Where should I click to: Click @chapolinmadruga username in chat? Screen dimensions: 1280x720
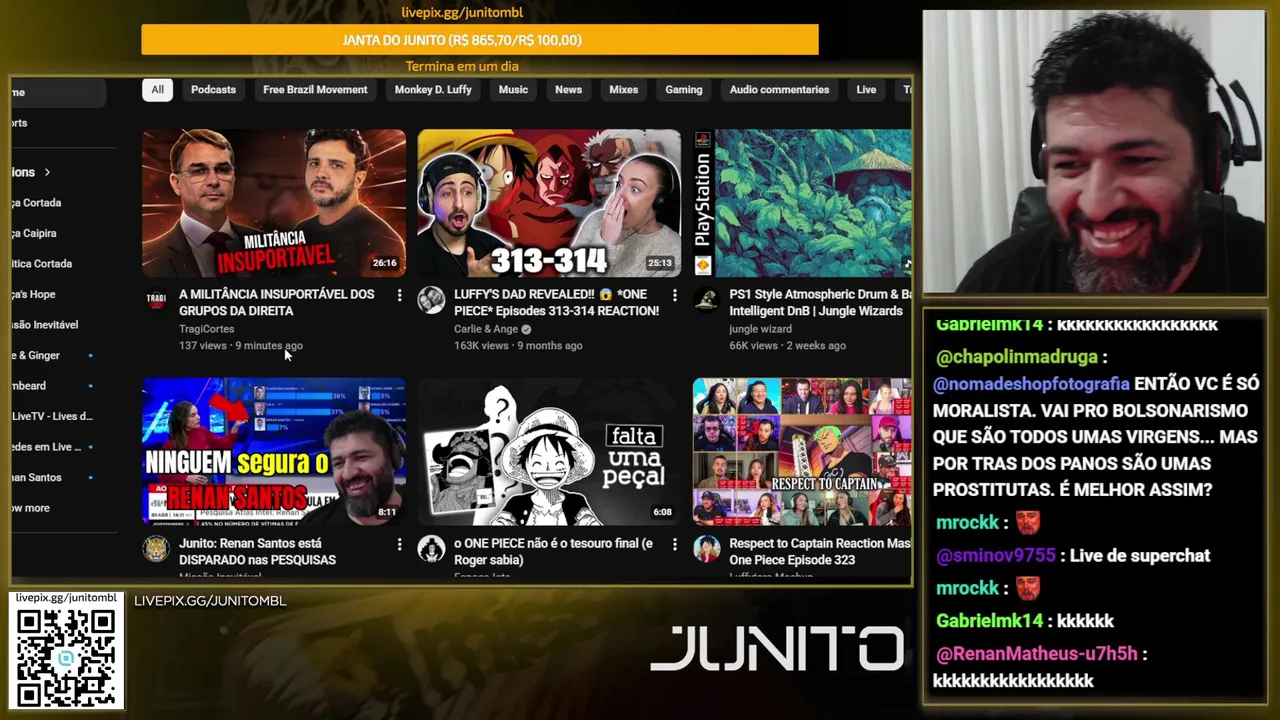coord(1015,357)
